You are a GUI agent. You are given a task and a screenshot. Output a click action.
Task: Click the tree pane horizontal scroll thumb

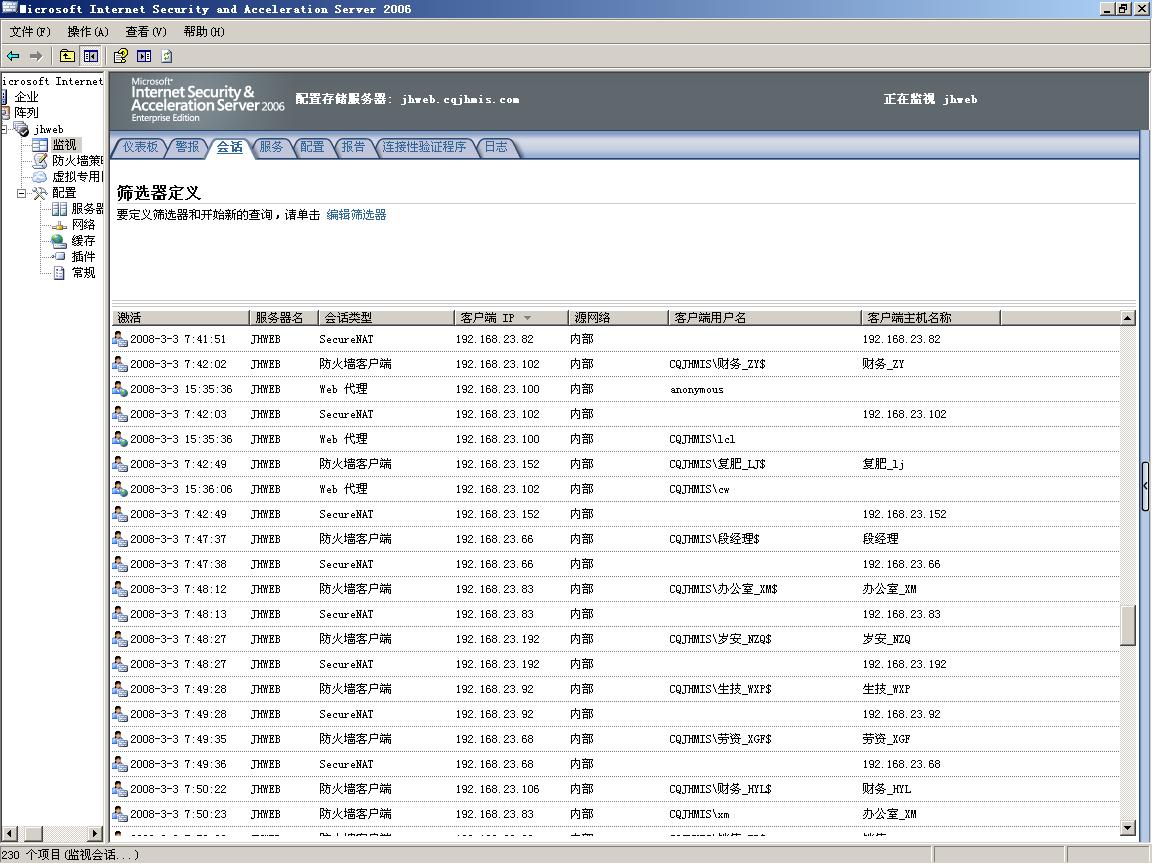tap(33, 834)
